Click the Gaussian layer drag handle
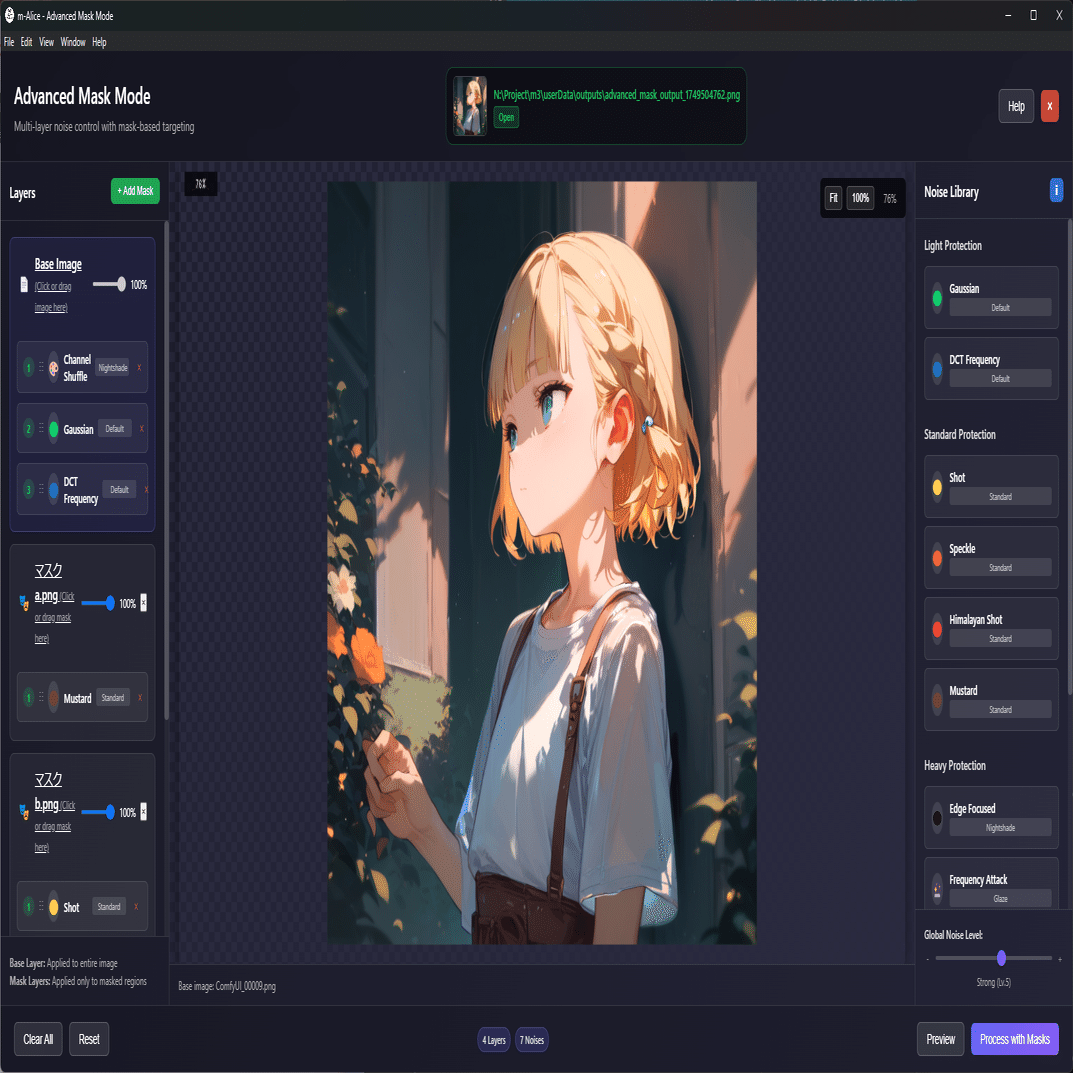The width and height of the screenshot is (1073, 1073). coord(41,428)
